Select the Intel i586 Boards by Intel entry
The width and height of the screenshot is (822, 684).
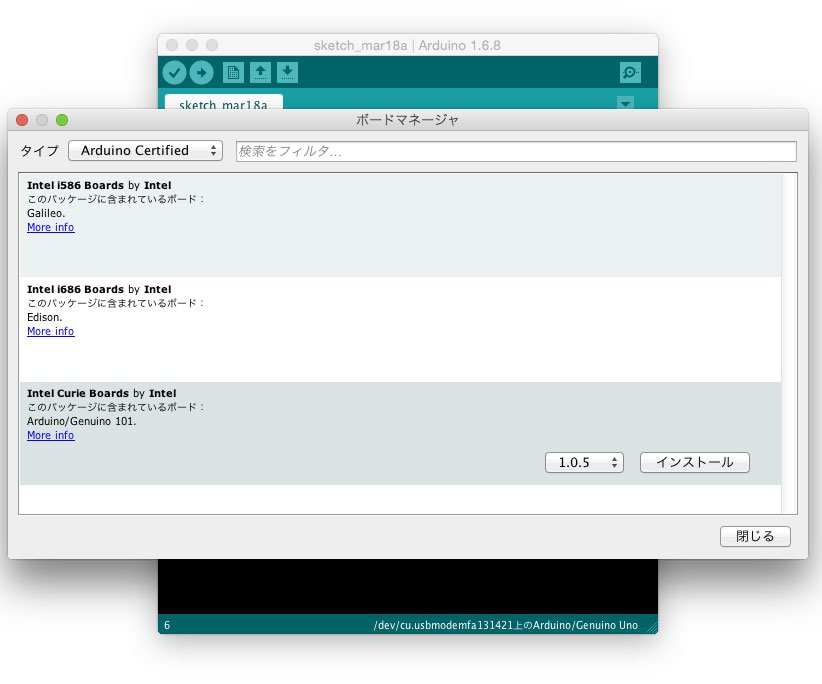[x=400, y=225]
